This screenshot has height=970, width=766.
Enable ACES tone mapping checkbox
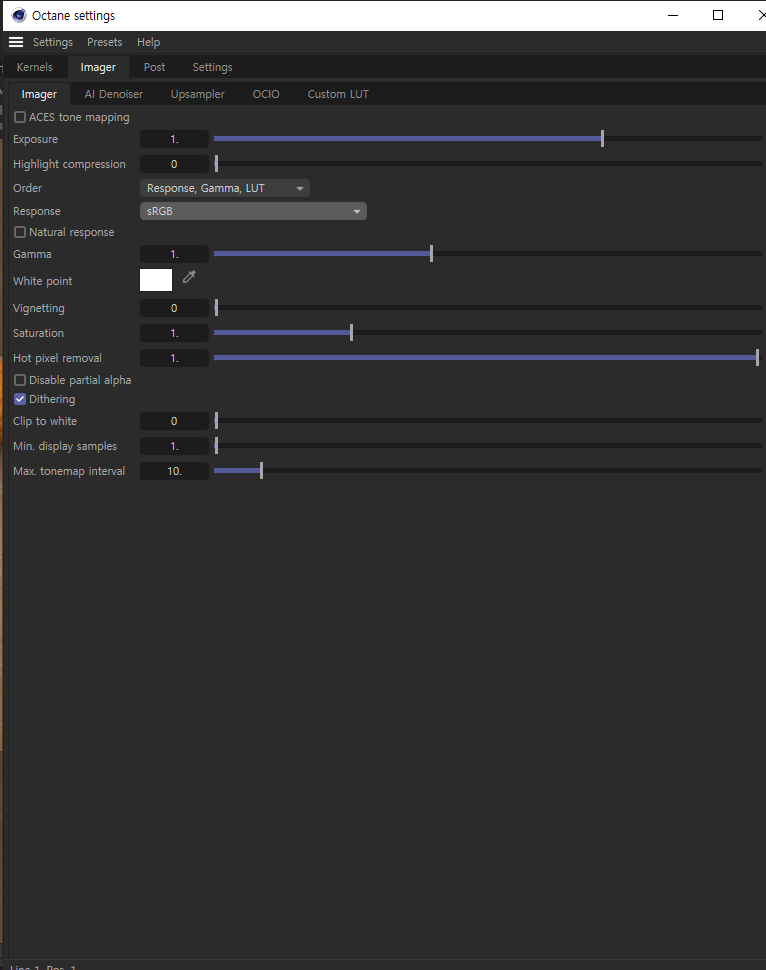(x=21, y=118)
